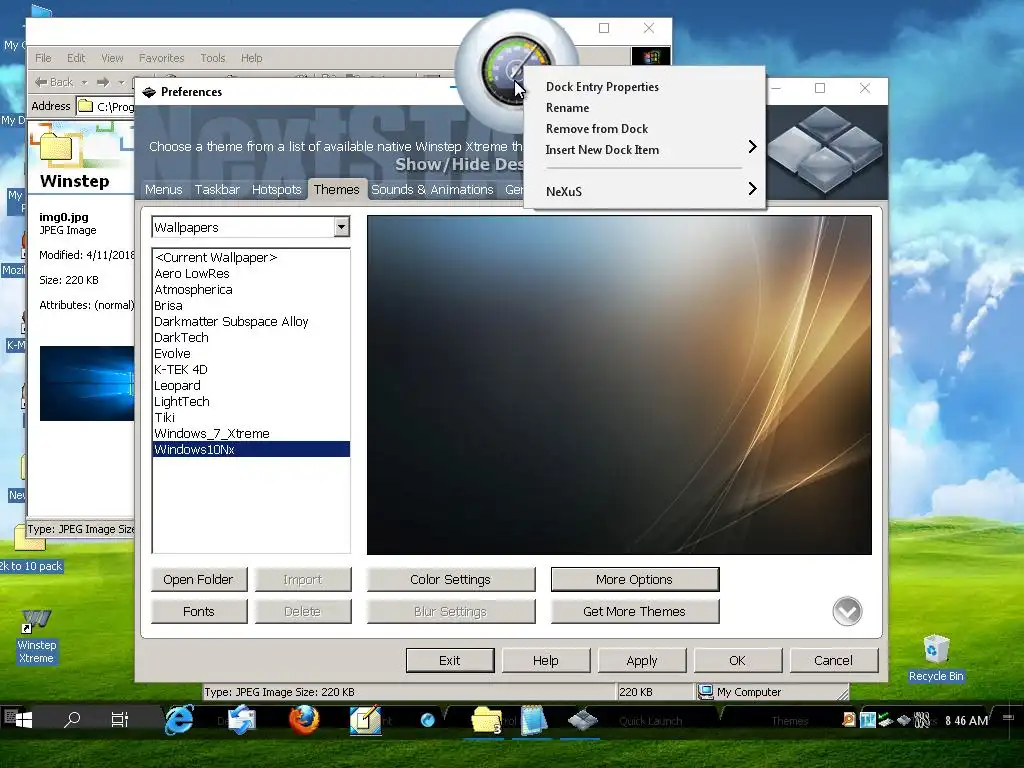Switch to the Menus tab
The height and width of the screenshot is (768, 1024).
coord(163,189)
